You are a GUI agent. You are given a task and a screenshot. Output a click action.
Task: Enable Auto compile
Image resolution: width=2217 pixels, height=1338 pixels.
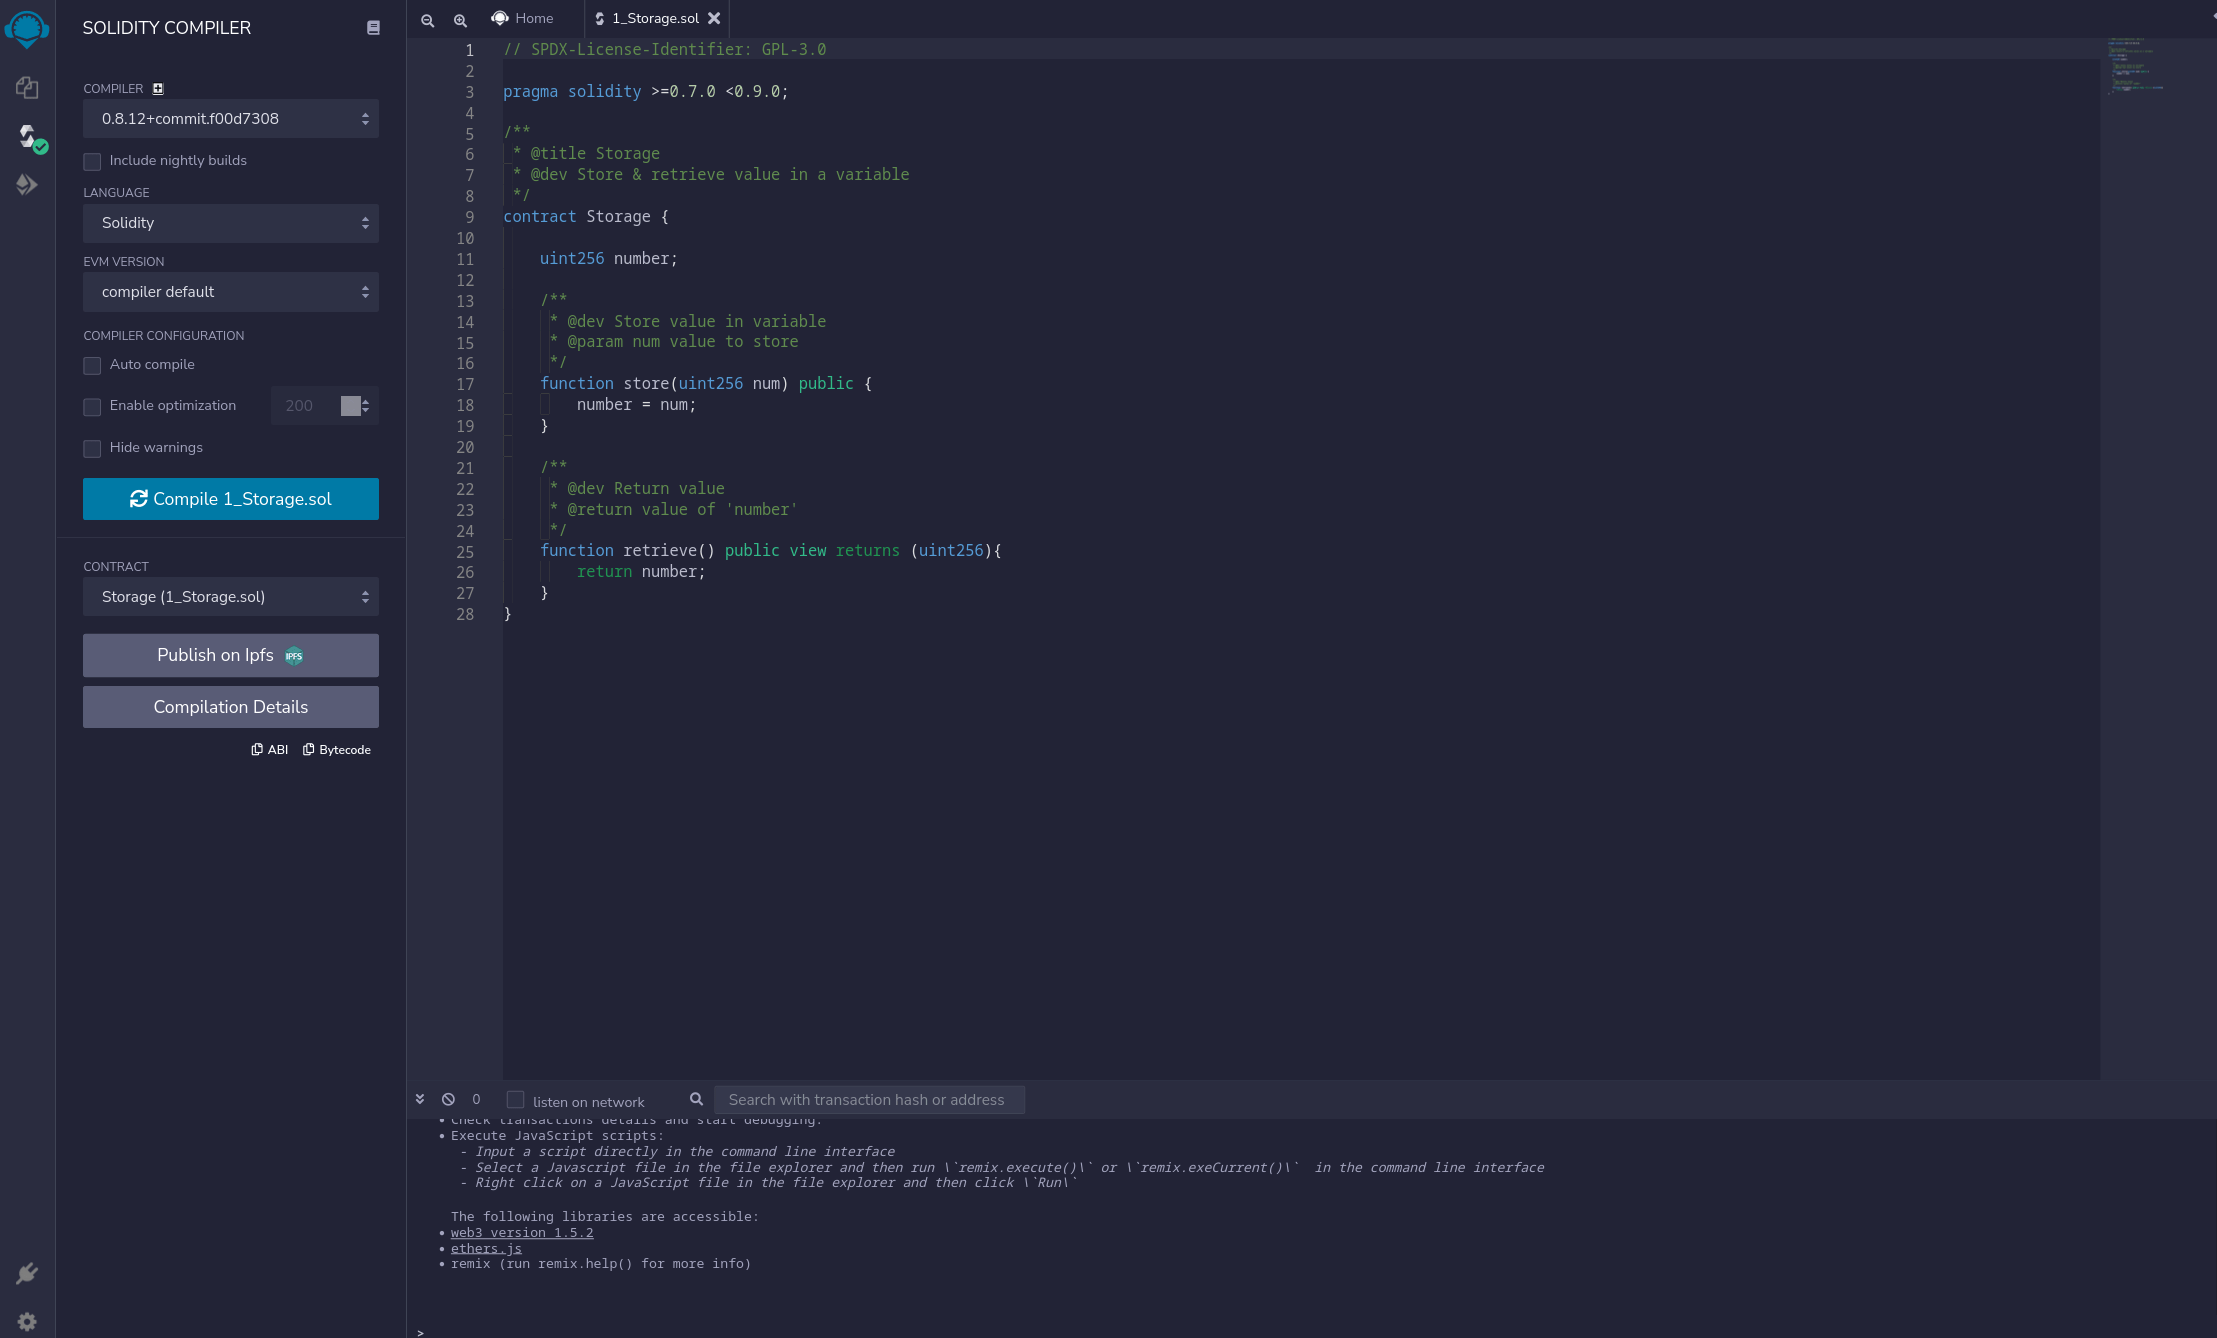pyautogui.click(x=92, y=366)
